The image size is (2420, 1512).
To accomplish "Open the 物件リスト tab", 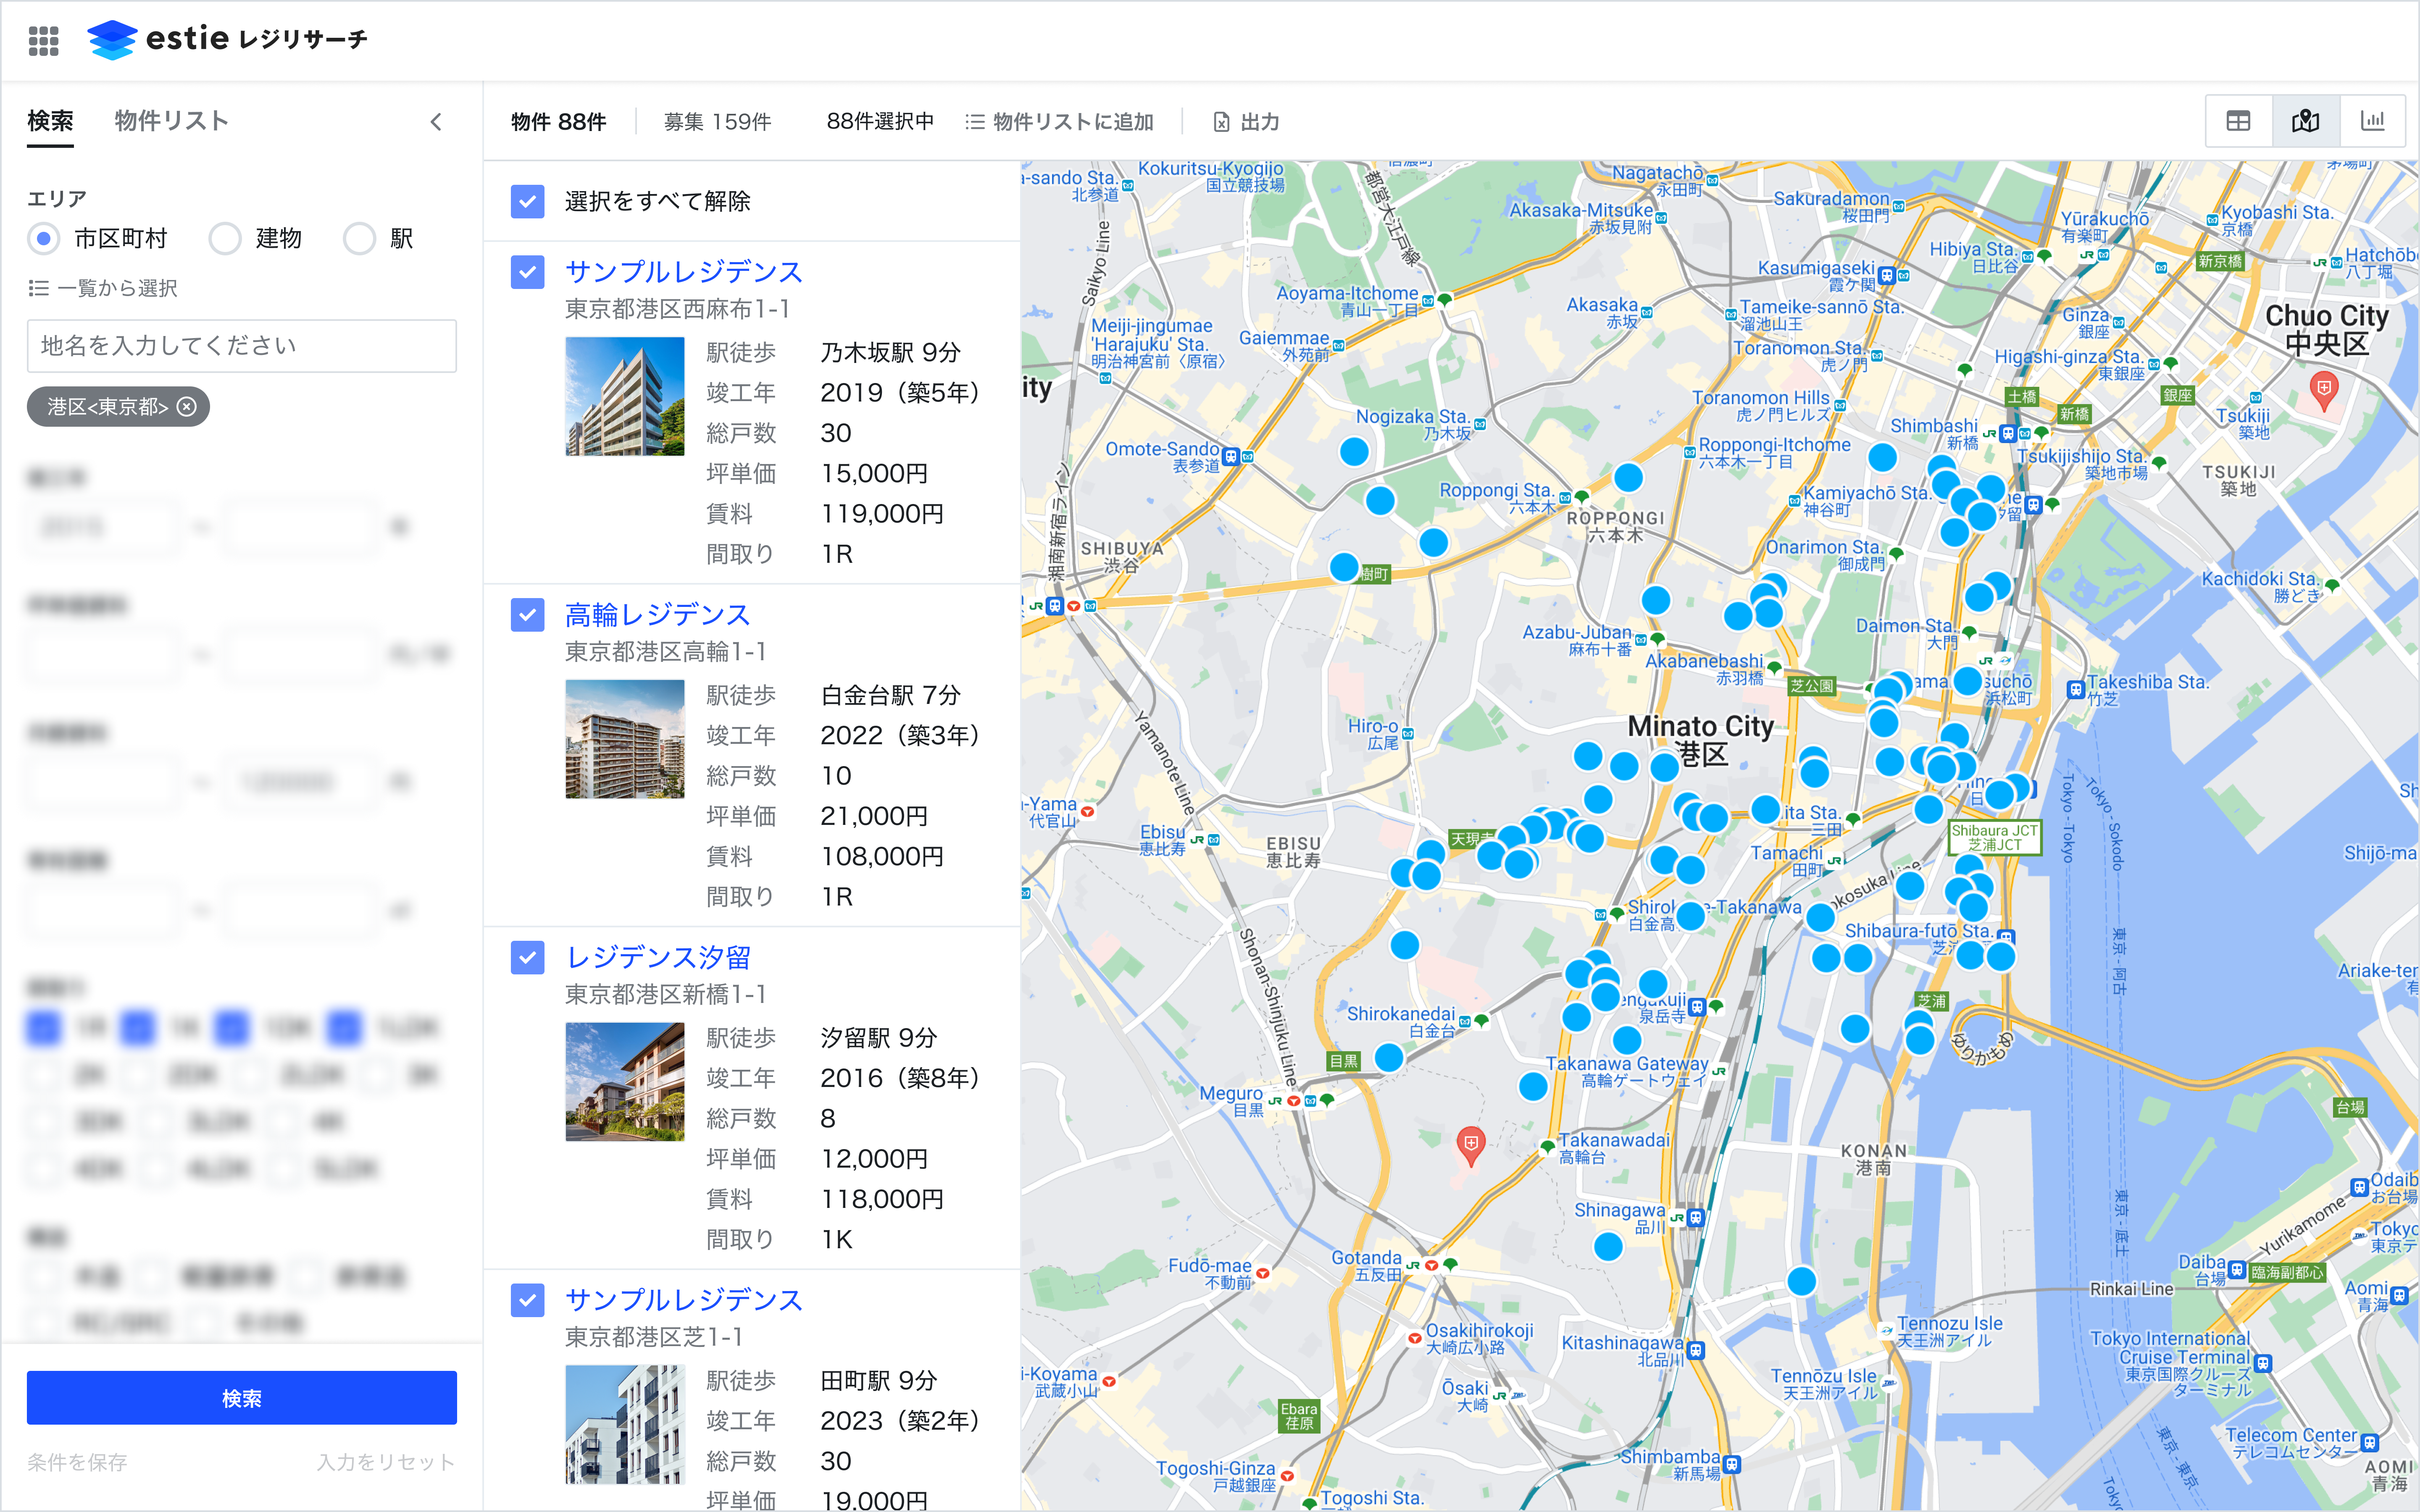I will click(171, 121).
